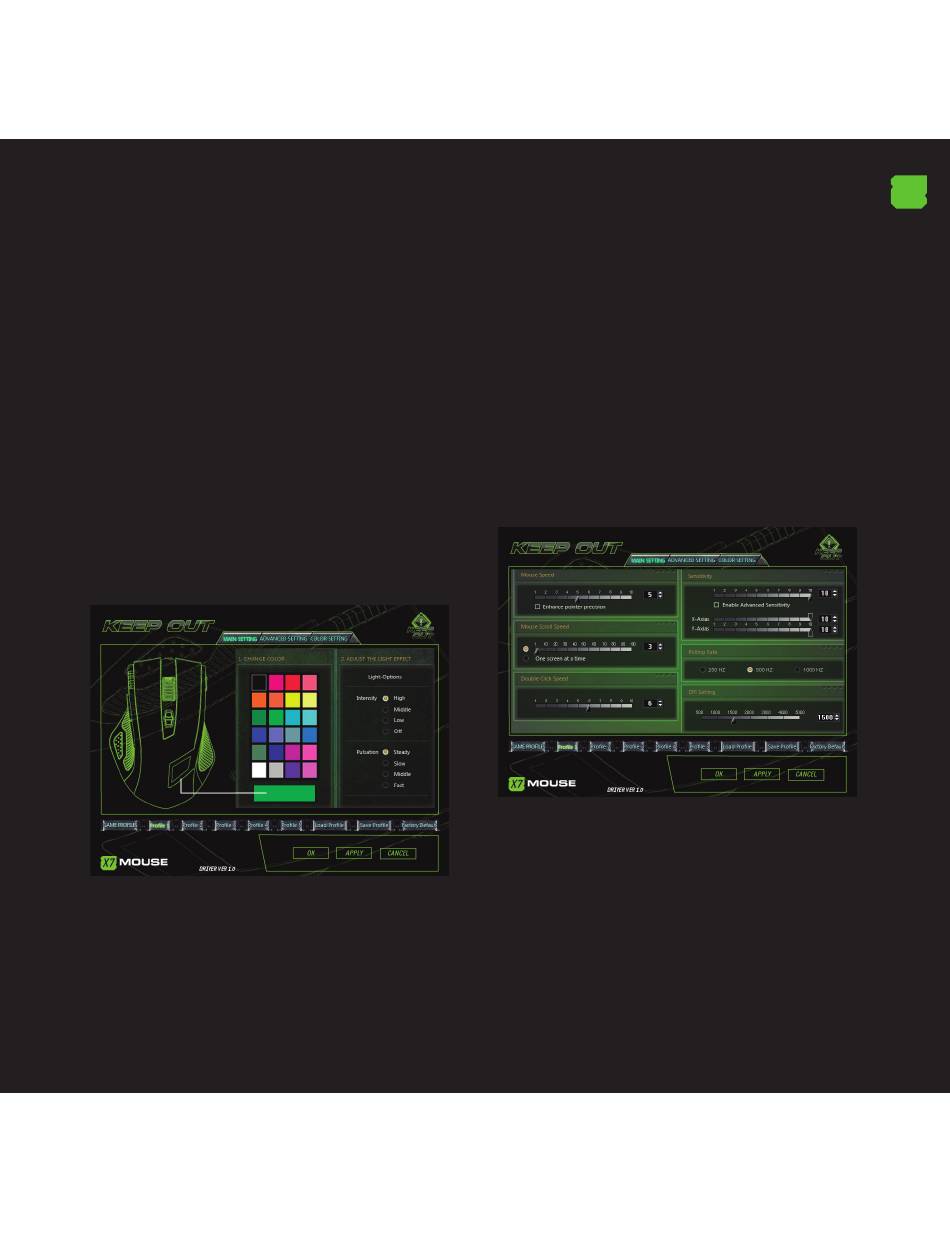The height and width of the screenshot is (1233, 950).
Task: Choose Low light intensity
Action: pyautogui.click(x=385, y=720)
